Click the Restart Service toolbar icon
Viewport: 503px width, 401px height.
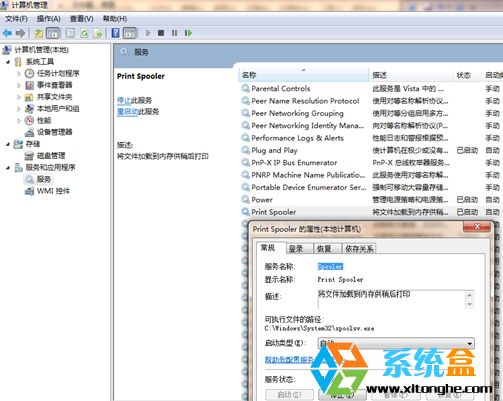pyautogui.click(x=188, y=33)
